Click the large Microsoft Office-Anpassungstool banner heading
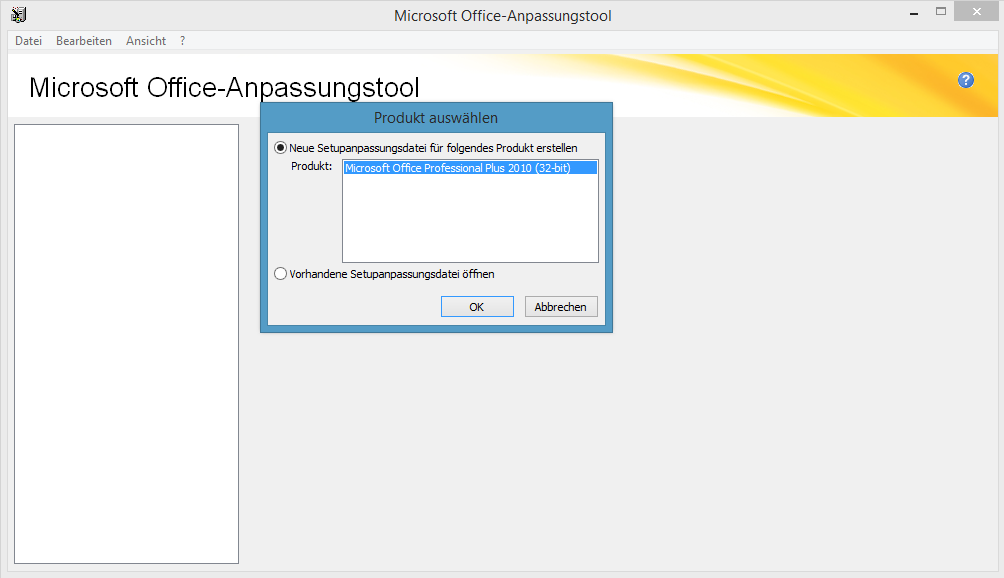1004x578 pixels. point(224,87)
